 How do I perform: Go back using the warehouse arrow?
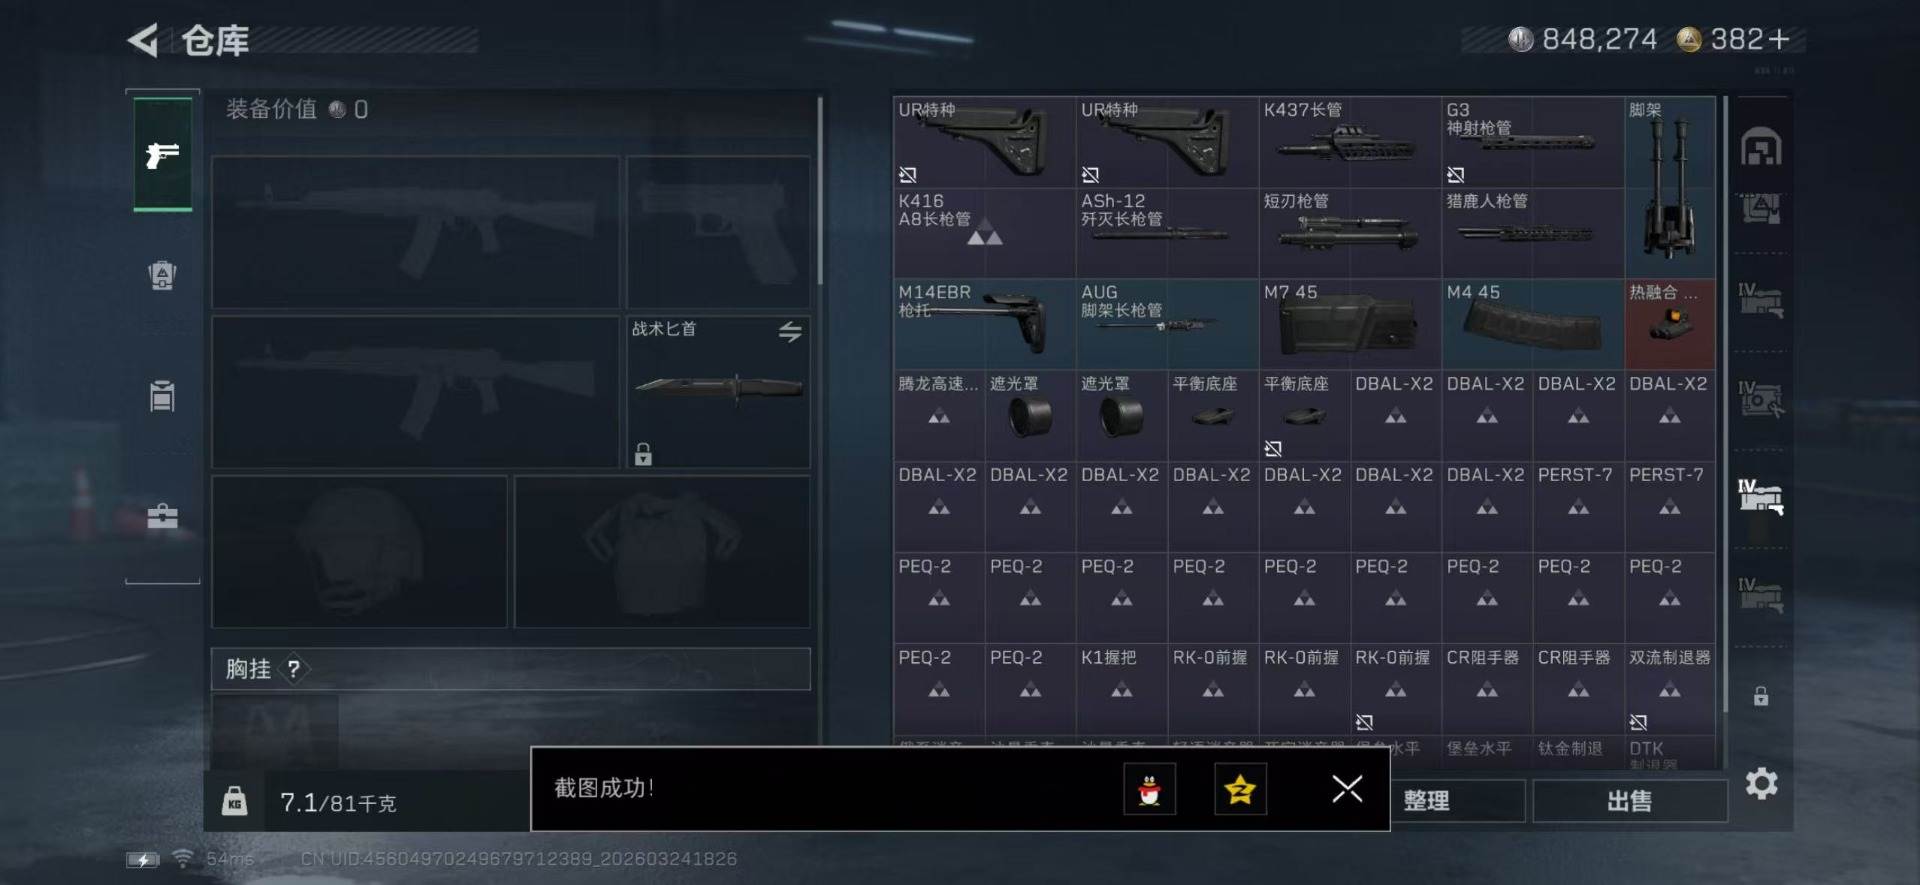tap(143, 41)
